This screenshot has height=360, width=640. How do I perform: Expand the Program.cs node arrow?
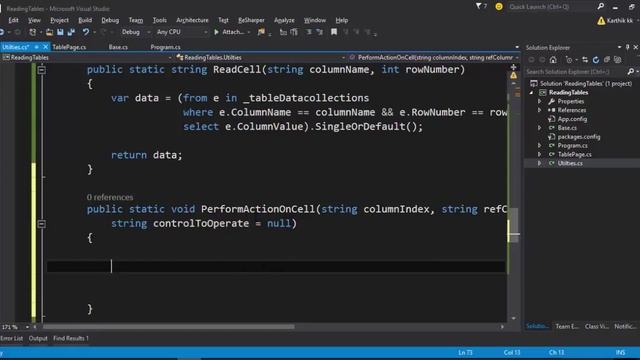[x=540, y=145]
